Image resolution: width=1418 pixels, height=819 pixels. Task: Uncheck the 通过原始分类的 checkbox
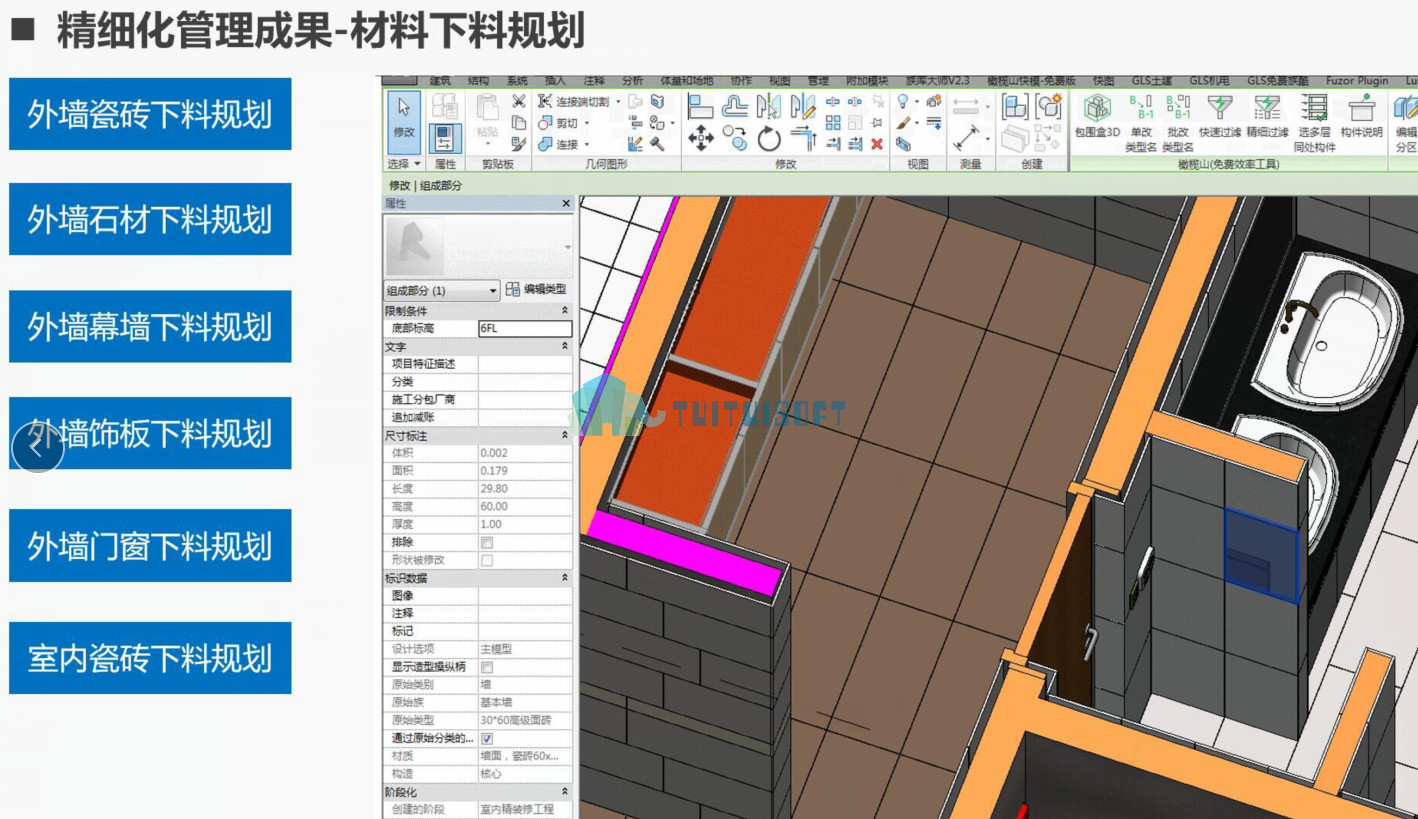pos(487,738)
